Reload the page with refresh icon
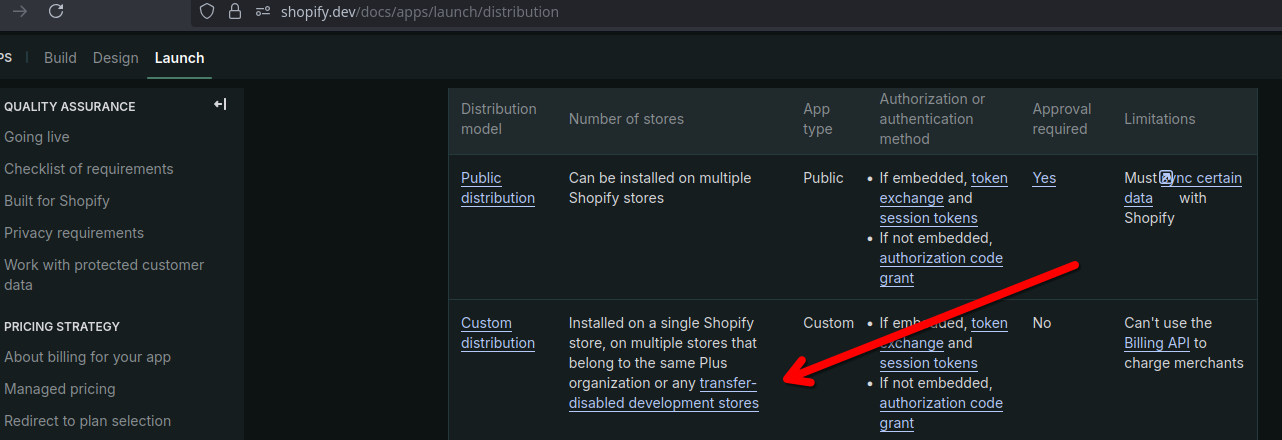Image resolution: width=1282 pixels, height=440 pixels. (57, 12)
